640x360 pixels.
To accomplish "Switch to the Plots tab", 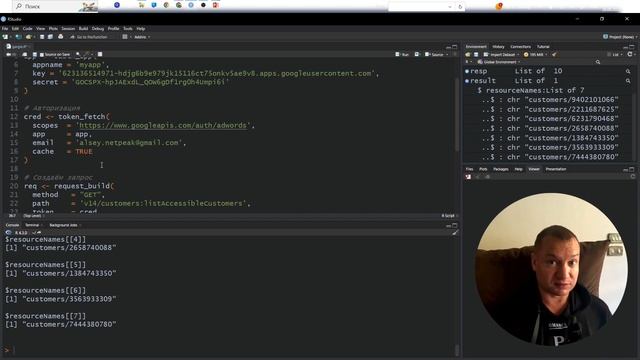I will coord(483,169).
